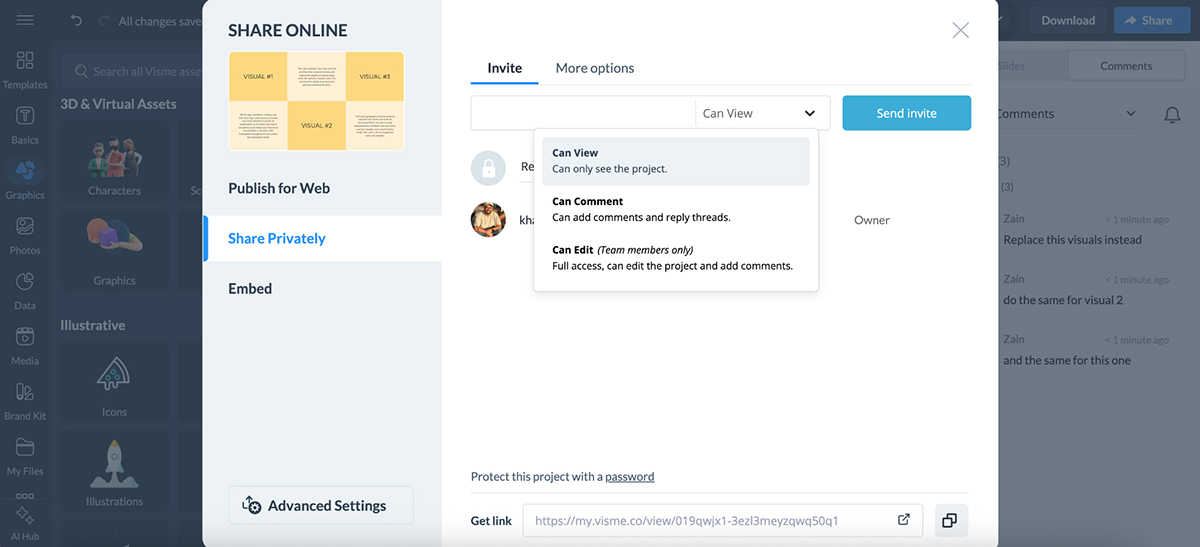This screenshot has width=1200, height=547.
Task: Switch to the Invite tab
Action: 505,68
